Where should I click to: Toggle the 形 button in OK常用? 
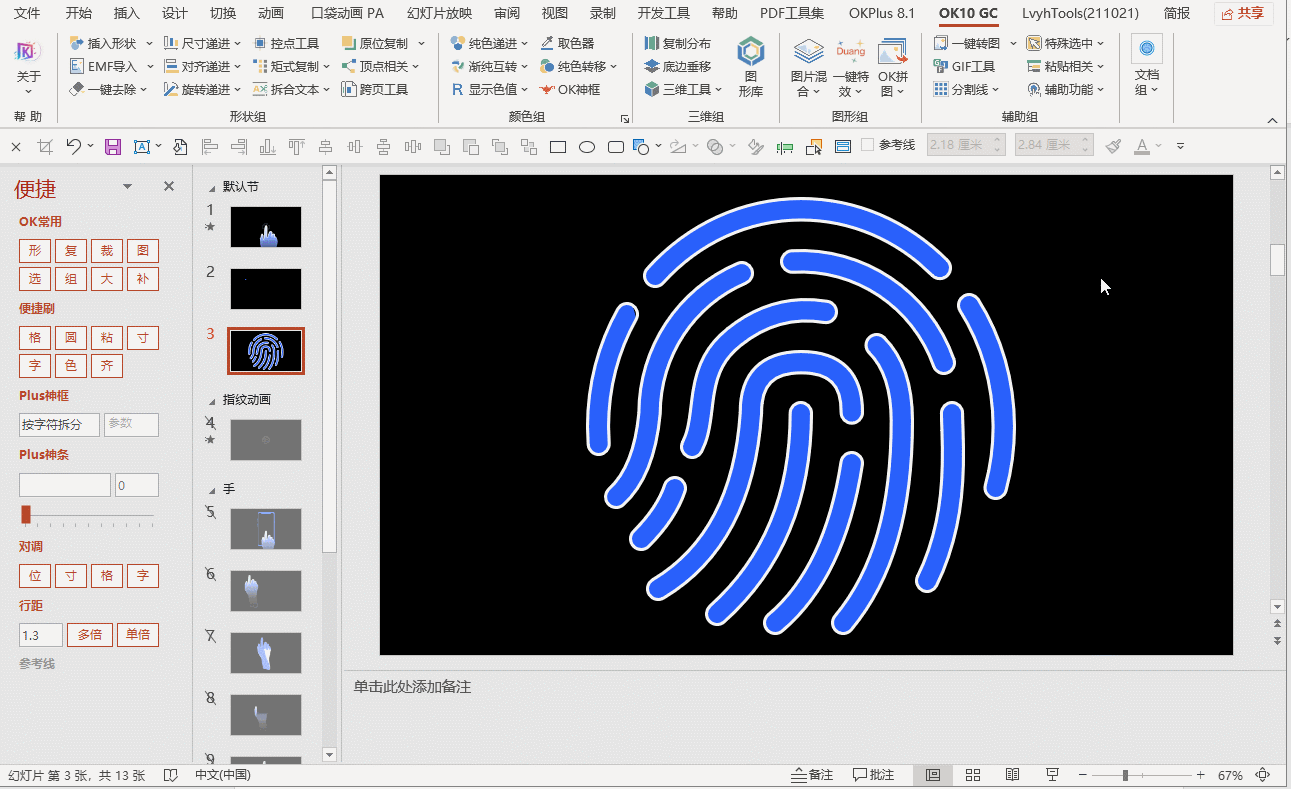click(x=35, y=251)
